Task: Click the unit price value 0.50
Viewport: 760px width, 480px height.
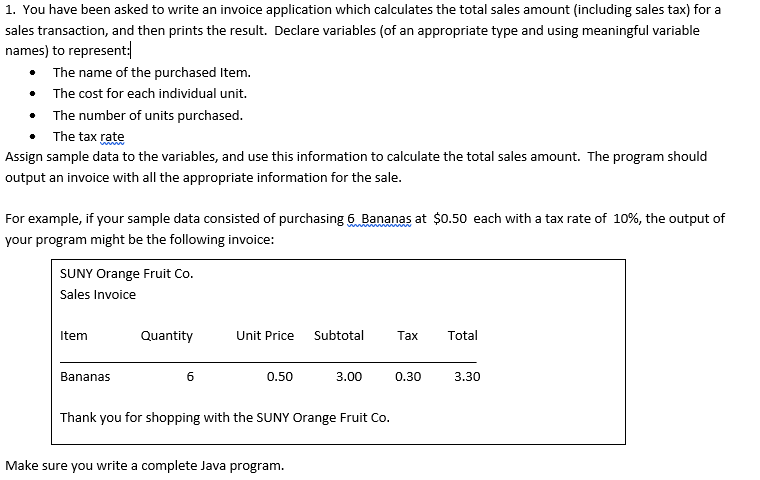Action: [x=280, y=377]
